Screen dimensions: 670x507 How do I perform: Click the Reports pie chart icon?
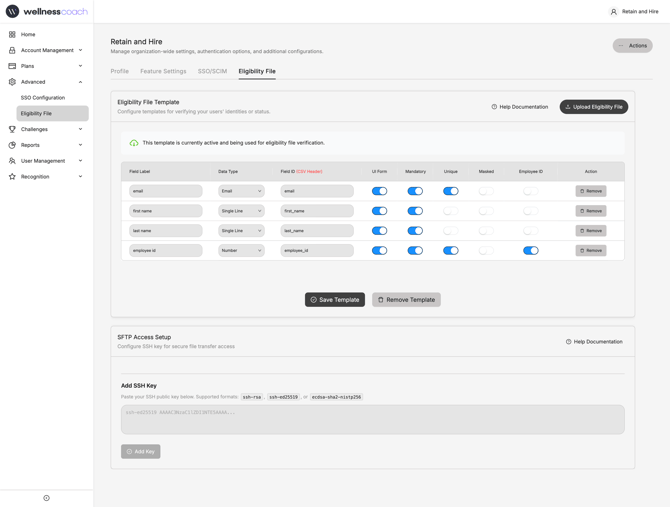point(12,145)
